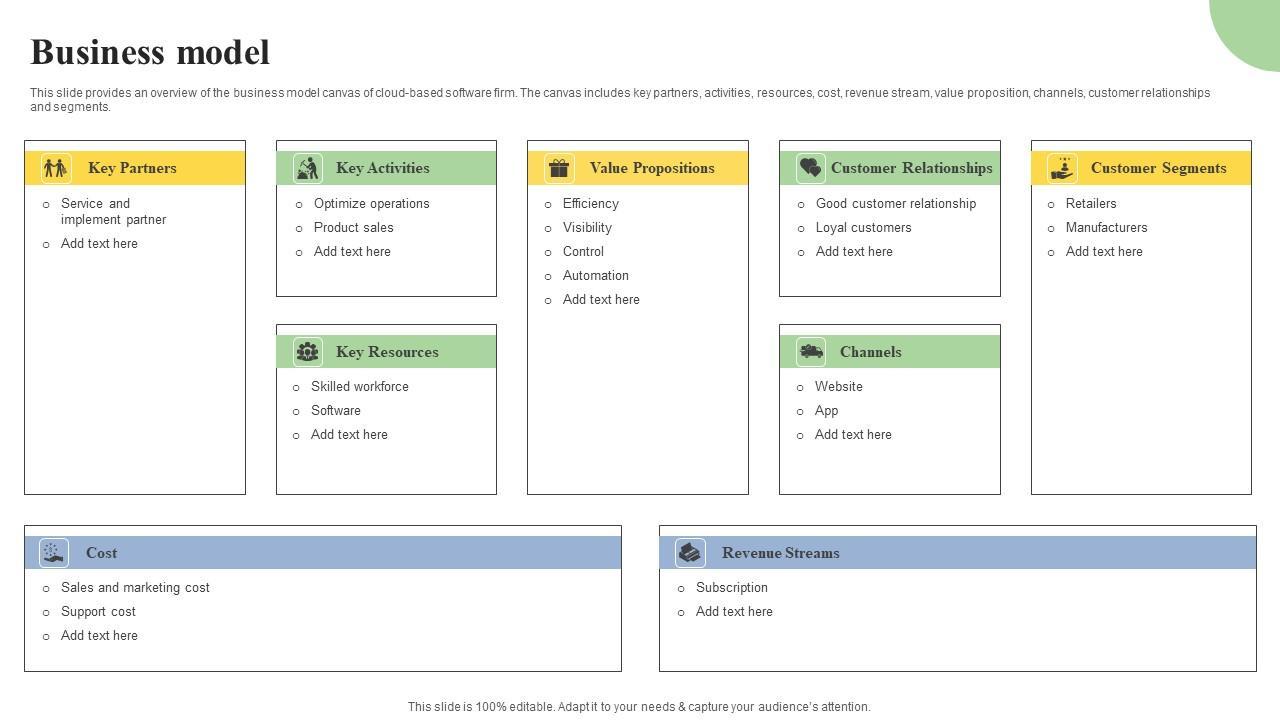Select the Subscription bullet item
1280x720 pixels.
731,588
